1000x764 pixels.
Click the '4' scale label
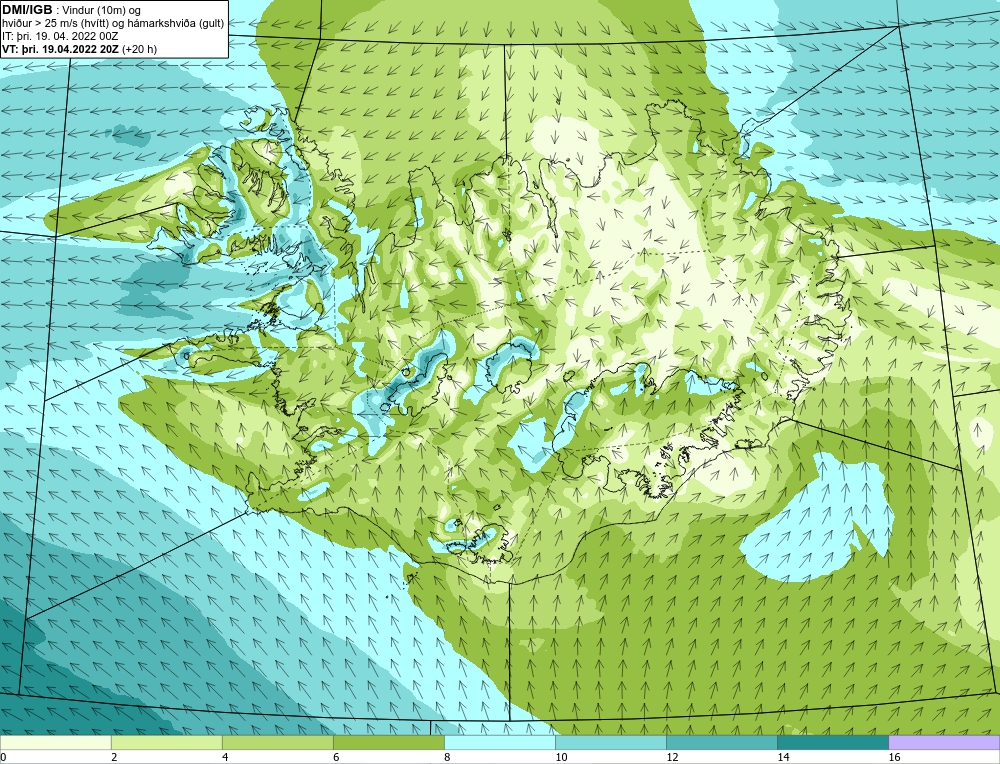click(x=225, y=757)
